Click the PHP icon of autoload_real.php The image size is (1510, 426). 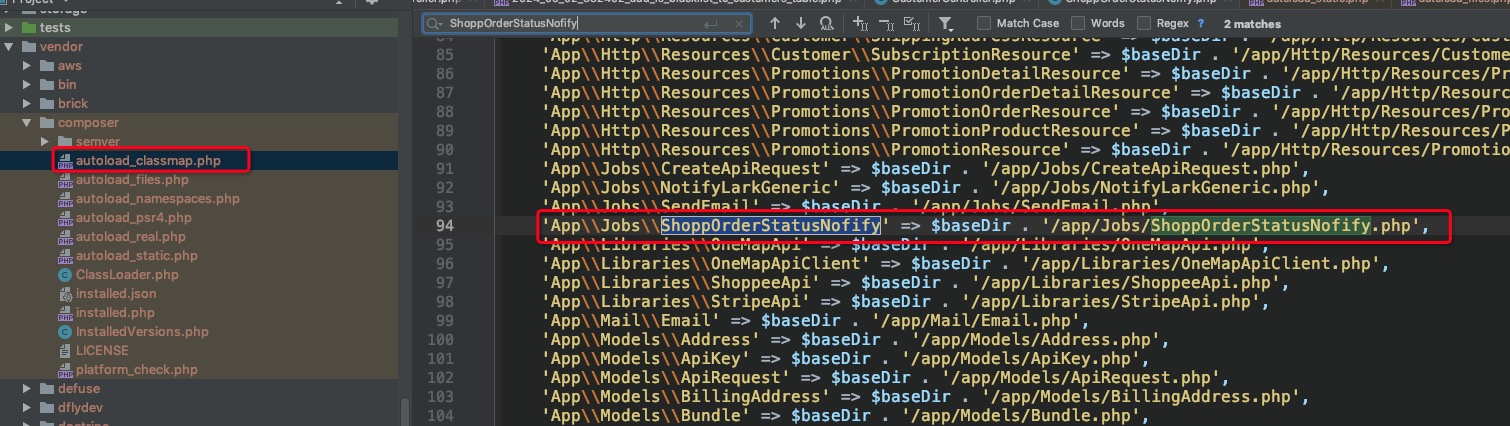pos(65,237)
